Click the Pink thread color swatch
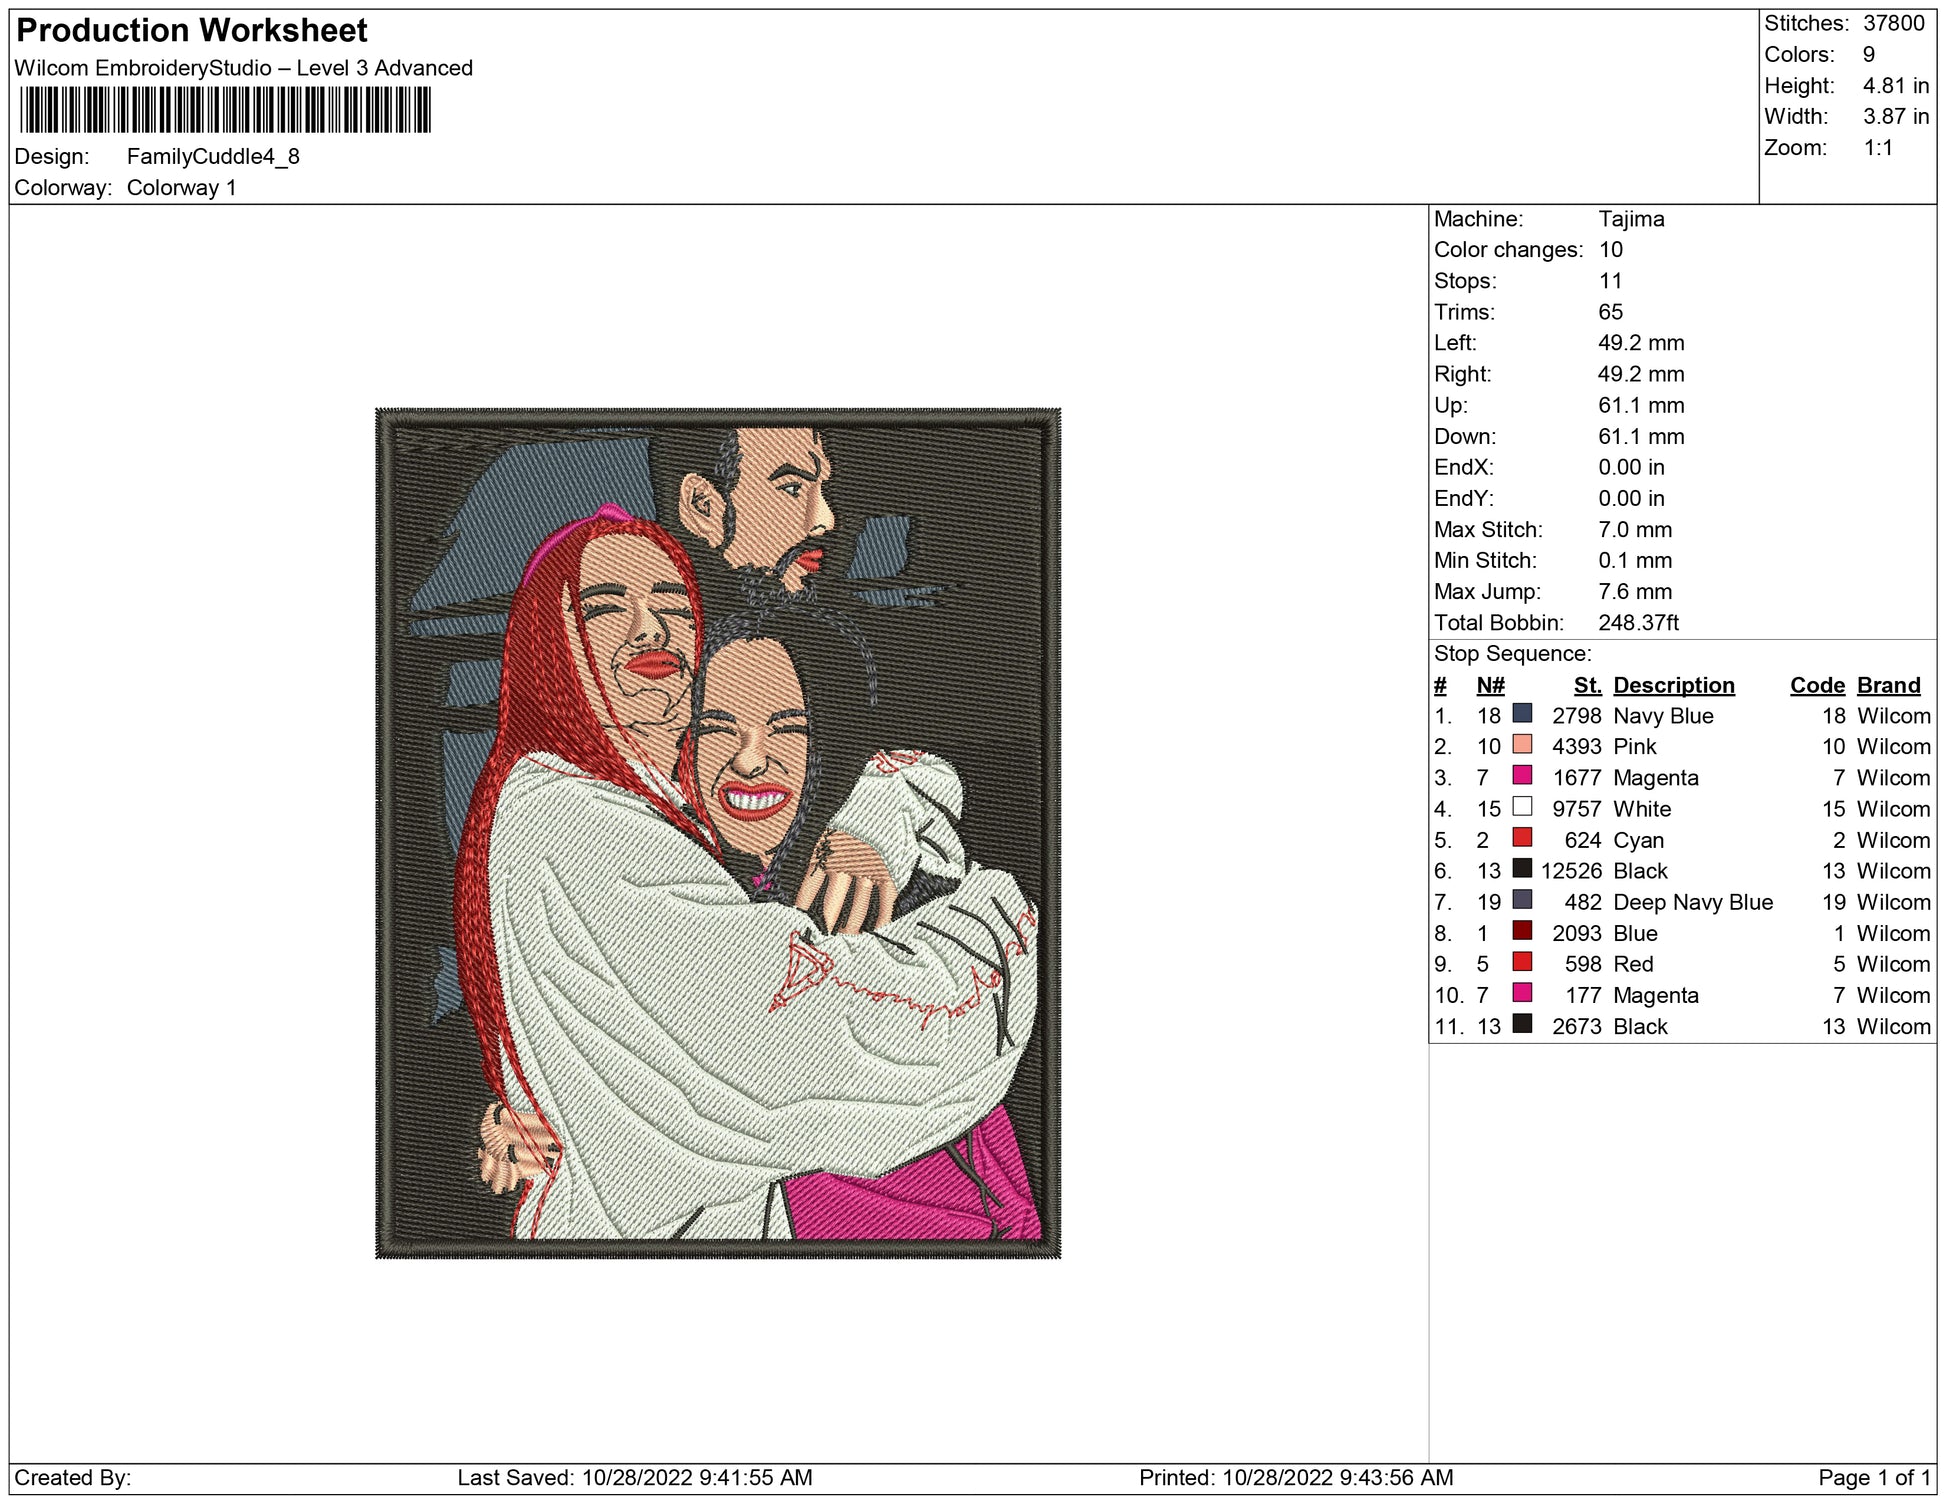 (1522, 744)
